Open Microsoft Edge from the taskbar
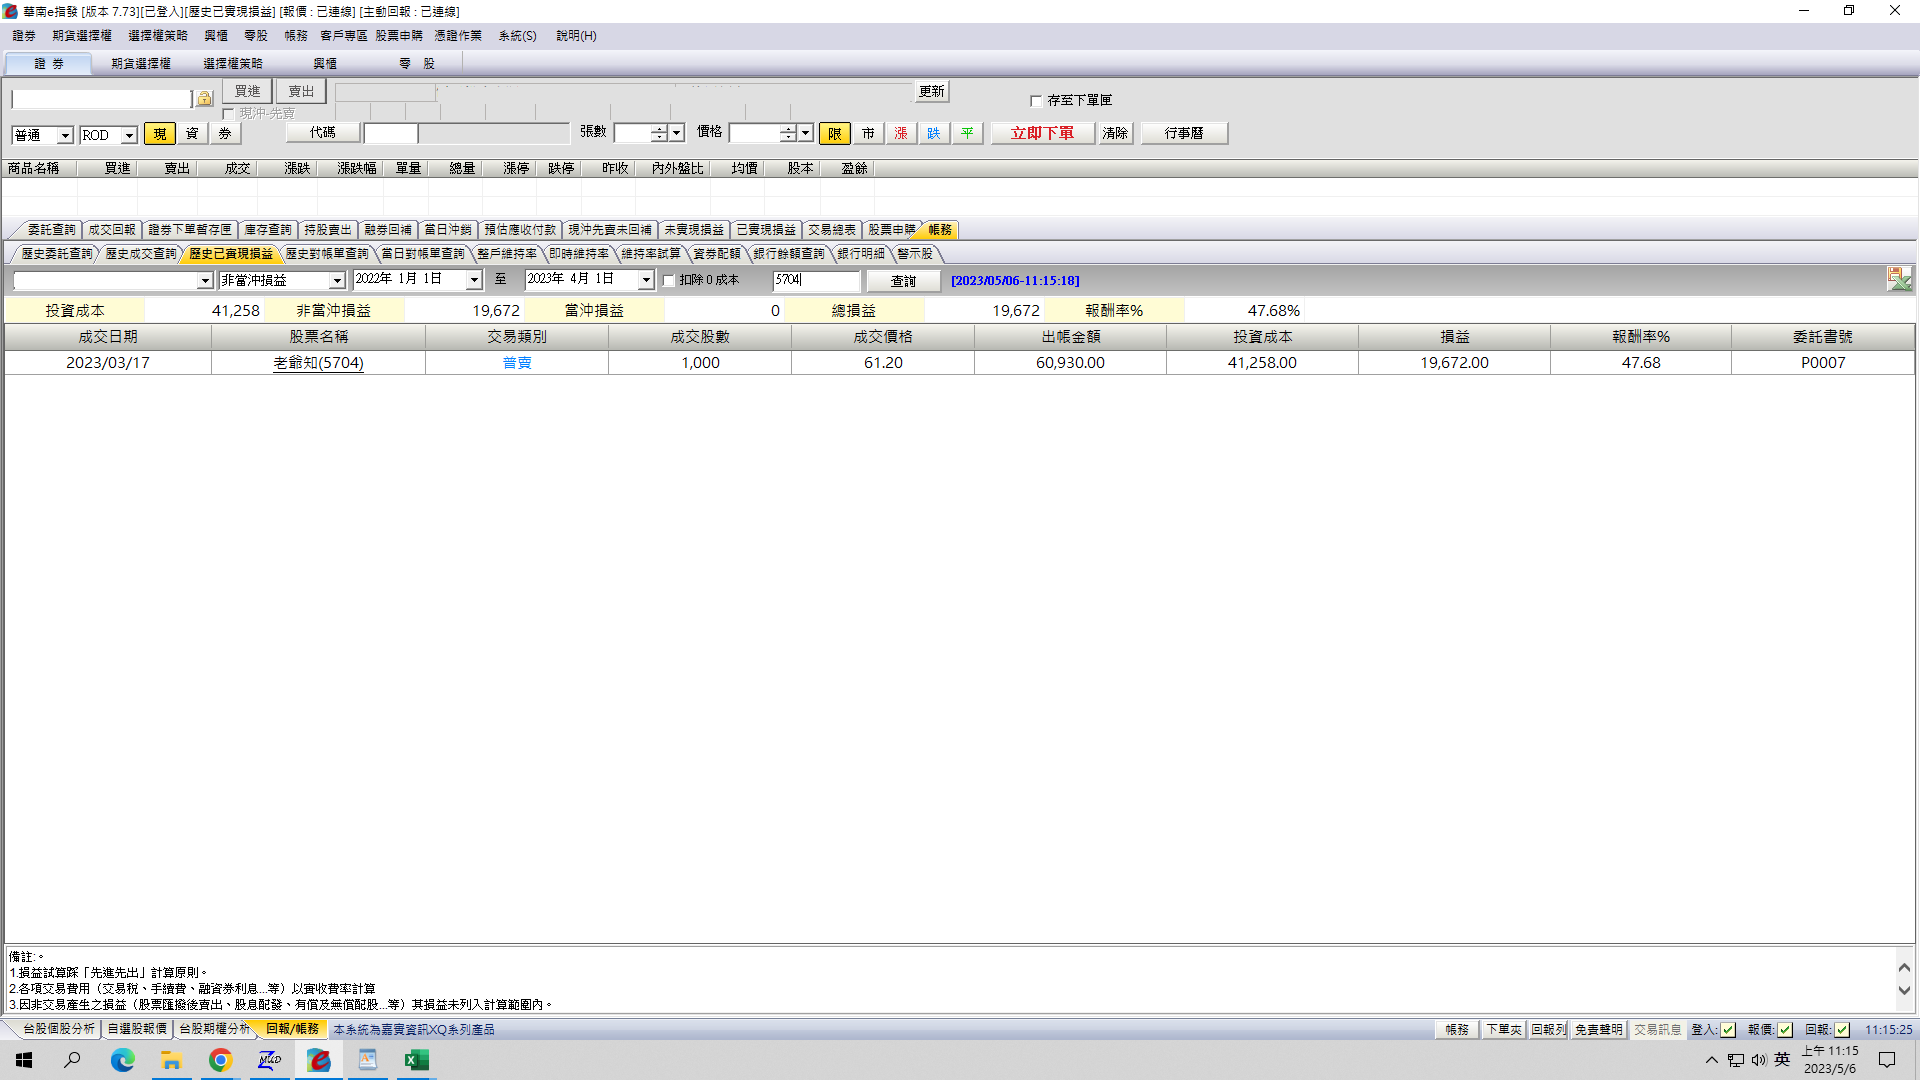 click(122, 1060)
